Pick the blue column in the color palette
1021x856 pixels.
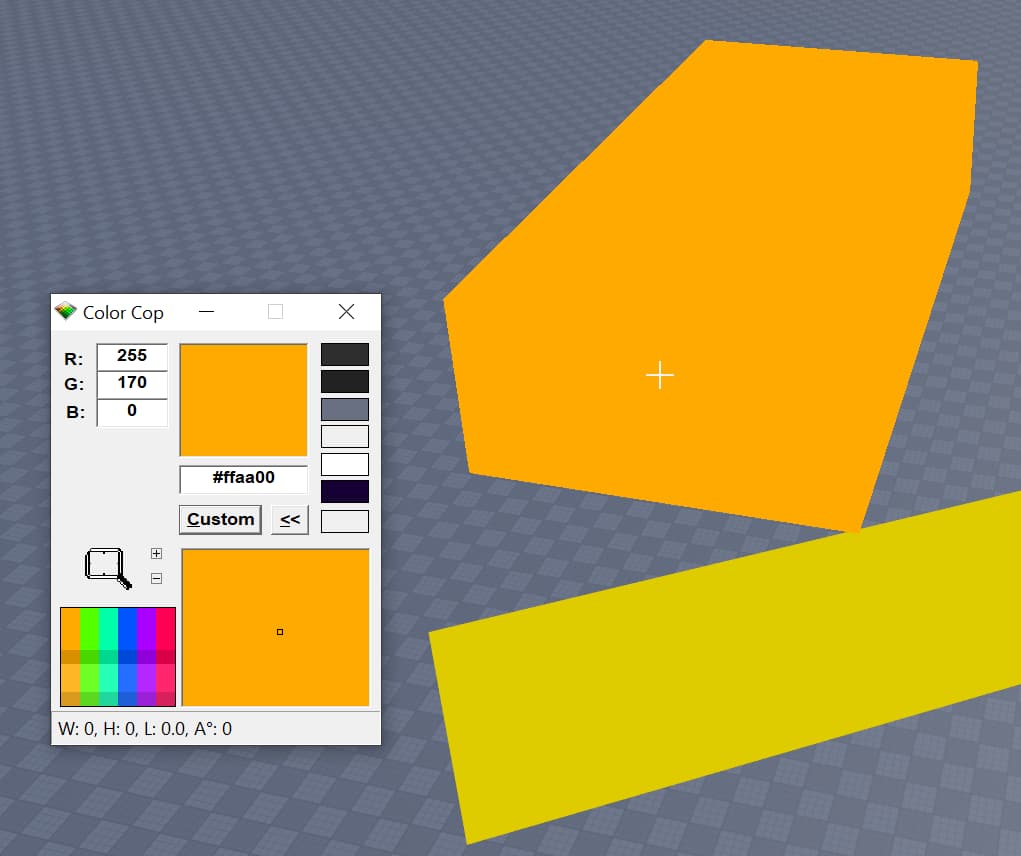[x=128, y=656]
